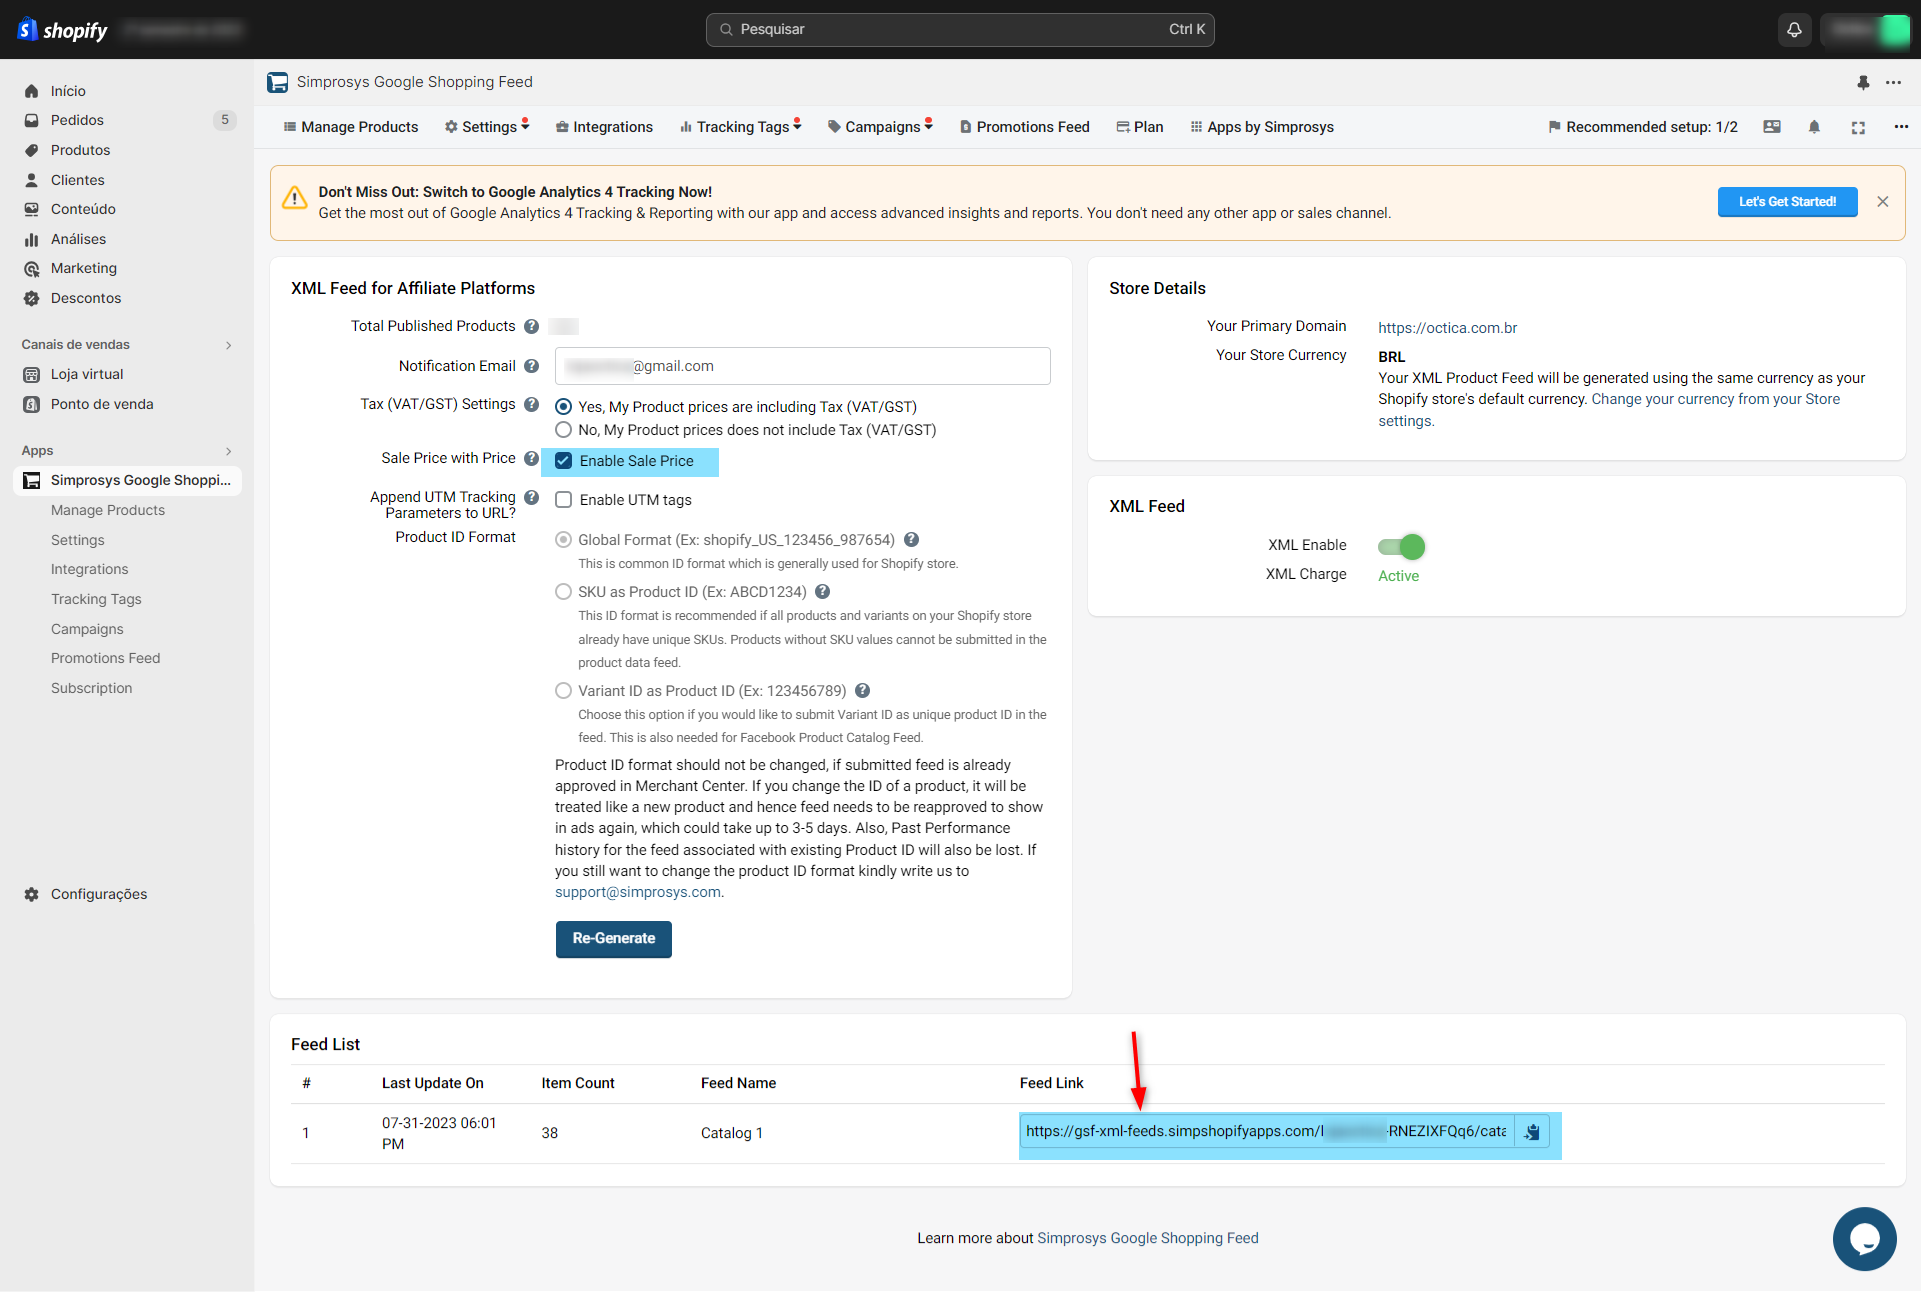
Task: Open Manage Products tab
Action: tap(351, 127)
